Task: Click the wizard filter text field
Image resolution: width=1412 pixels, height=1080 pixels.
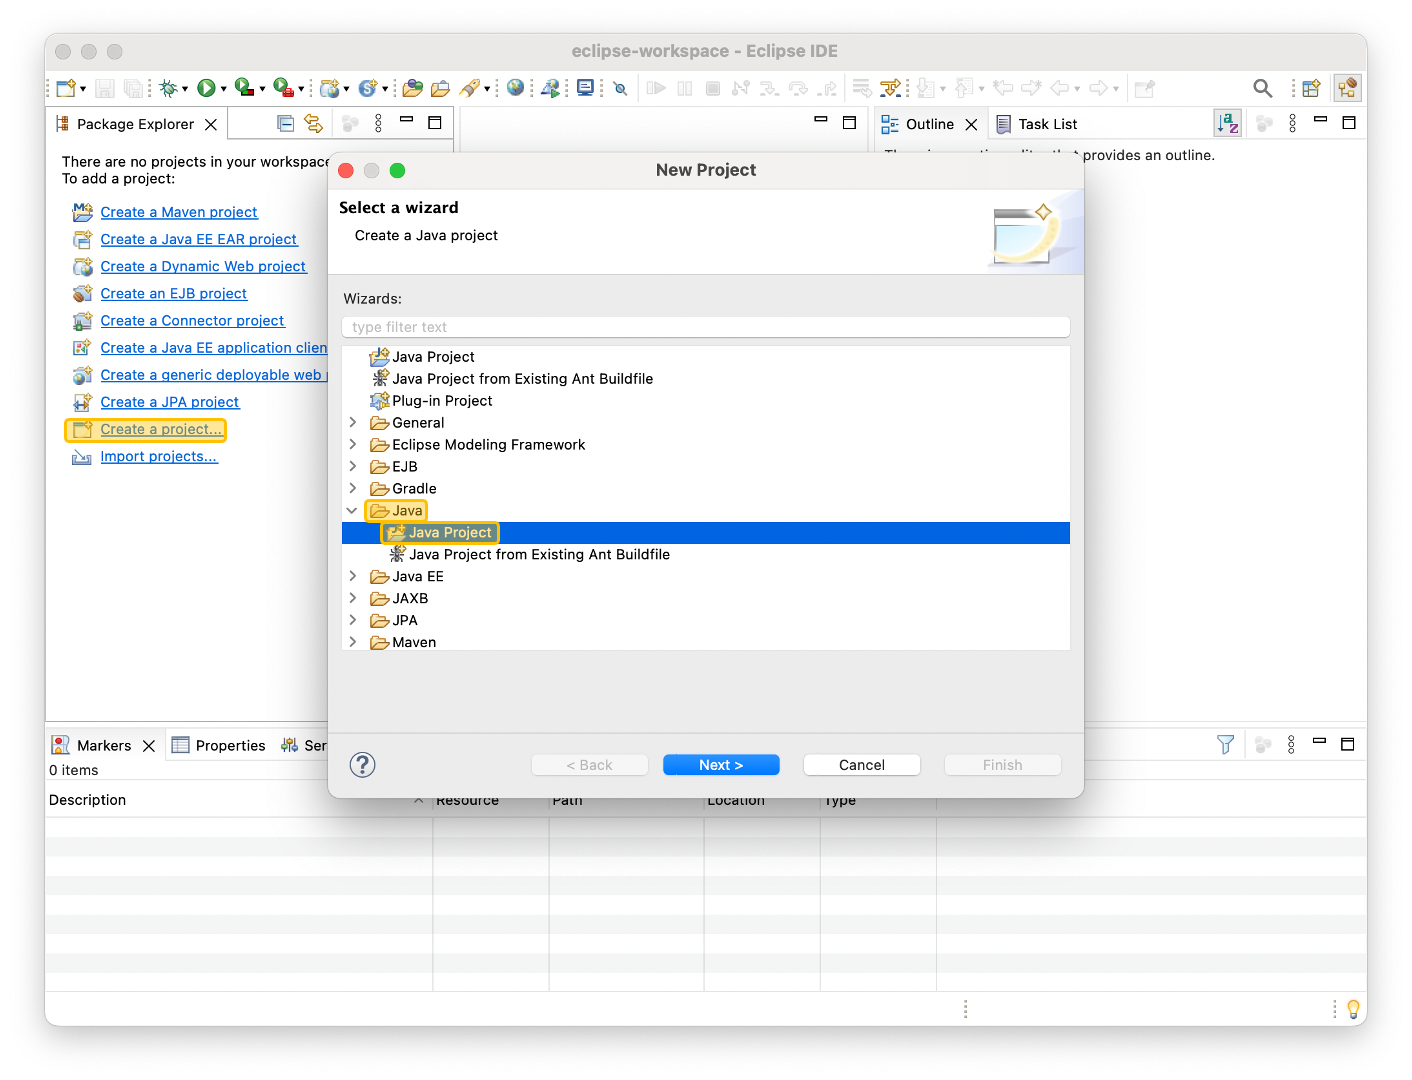Action: (706, 327)
